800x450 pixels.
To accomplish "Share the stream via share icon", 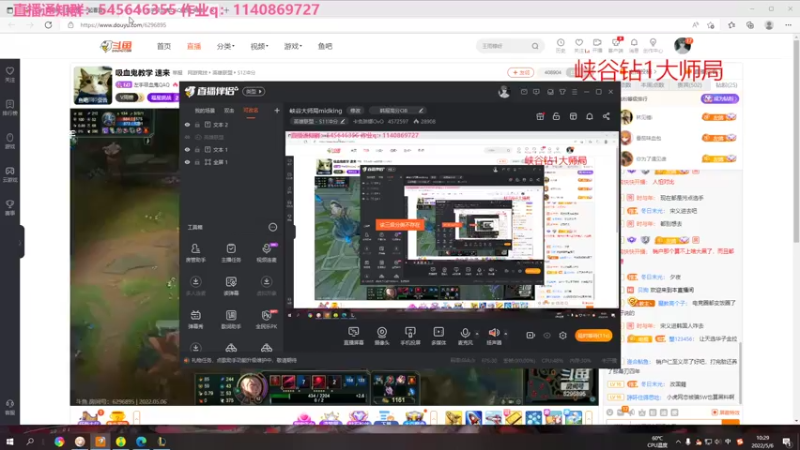I will point(606,117).
